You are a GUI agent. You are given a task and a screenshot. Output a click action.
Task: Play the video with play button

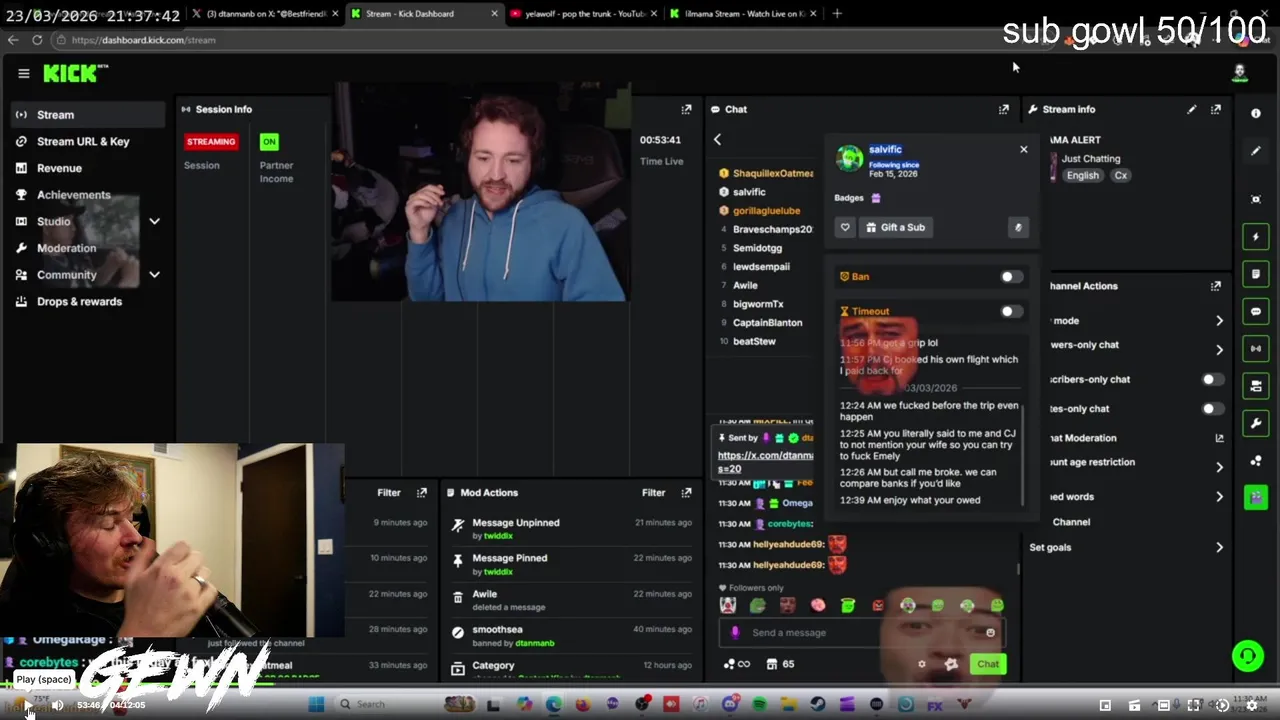[27, 705]
